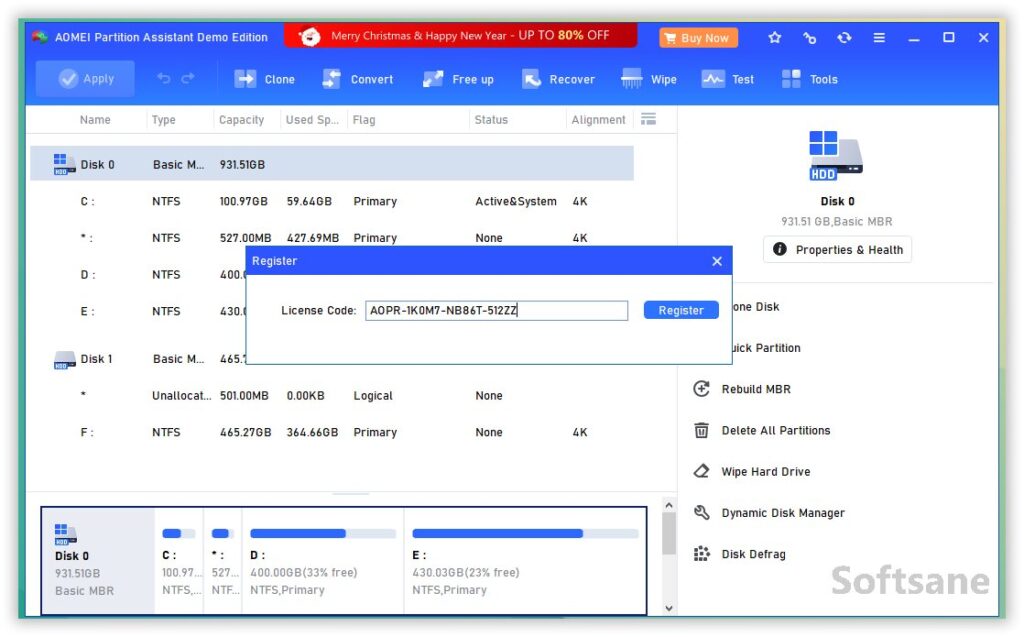Click the Disk Defrag icon

point(701,553)
